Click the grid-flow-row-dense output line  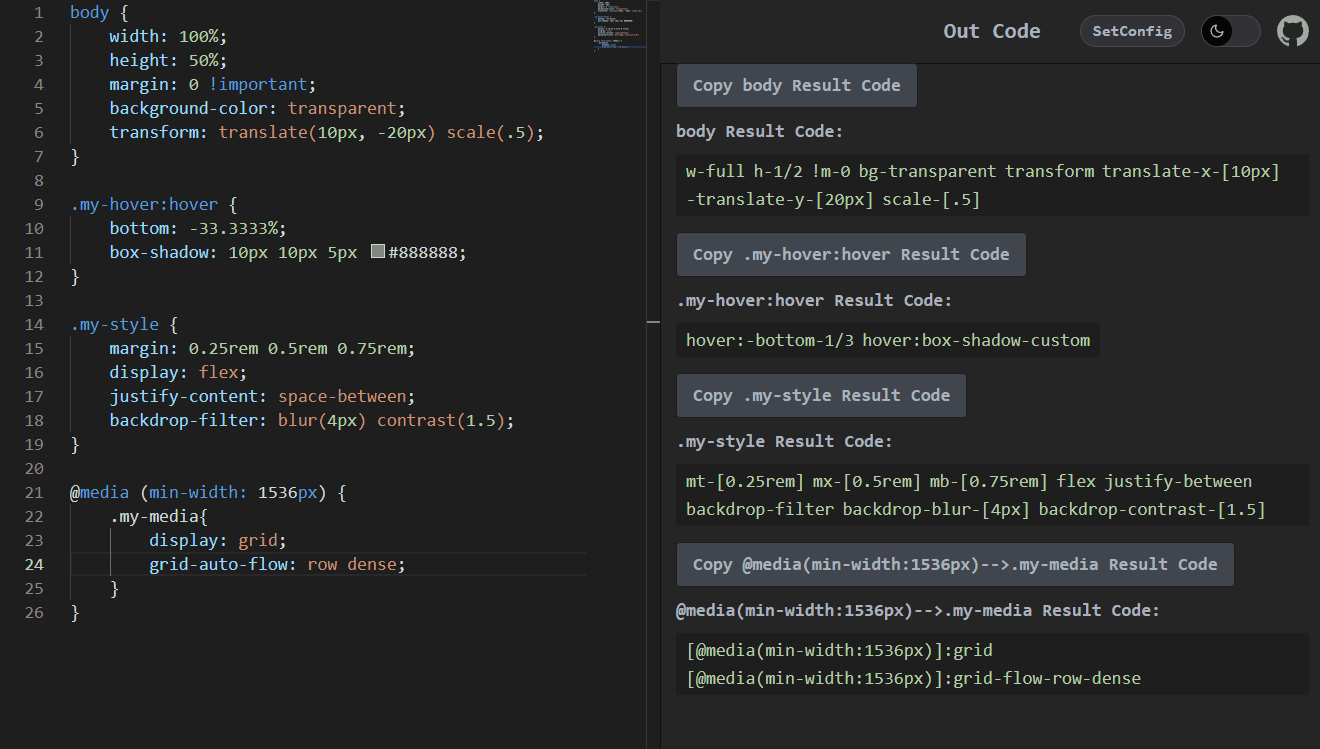click(913, 677)
